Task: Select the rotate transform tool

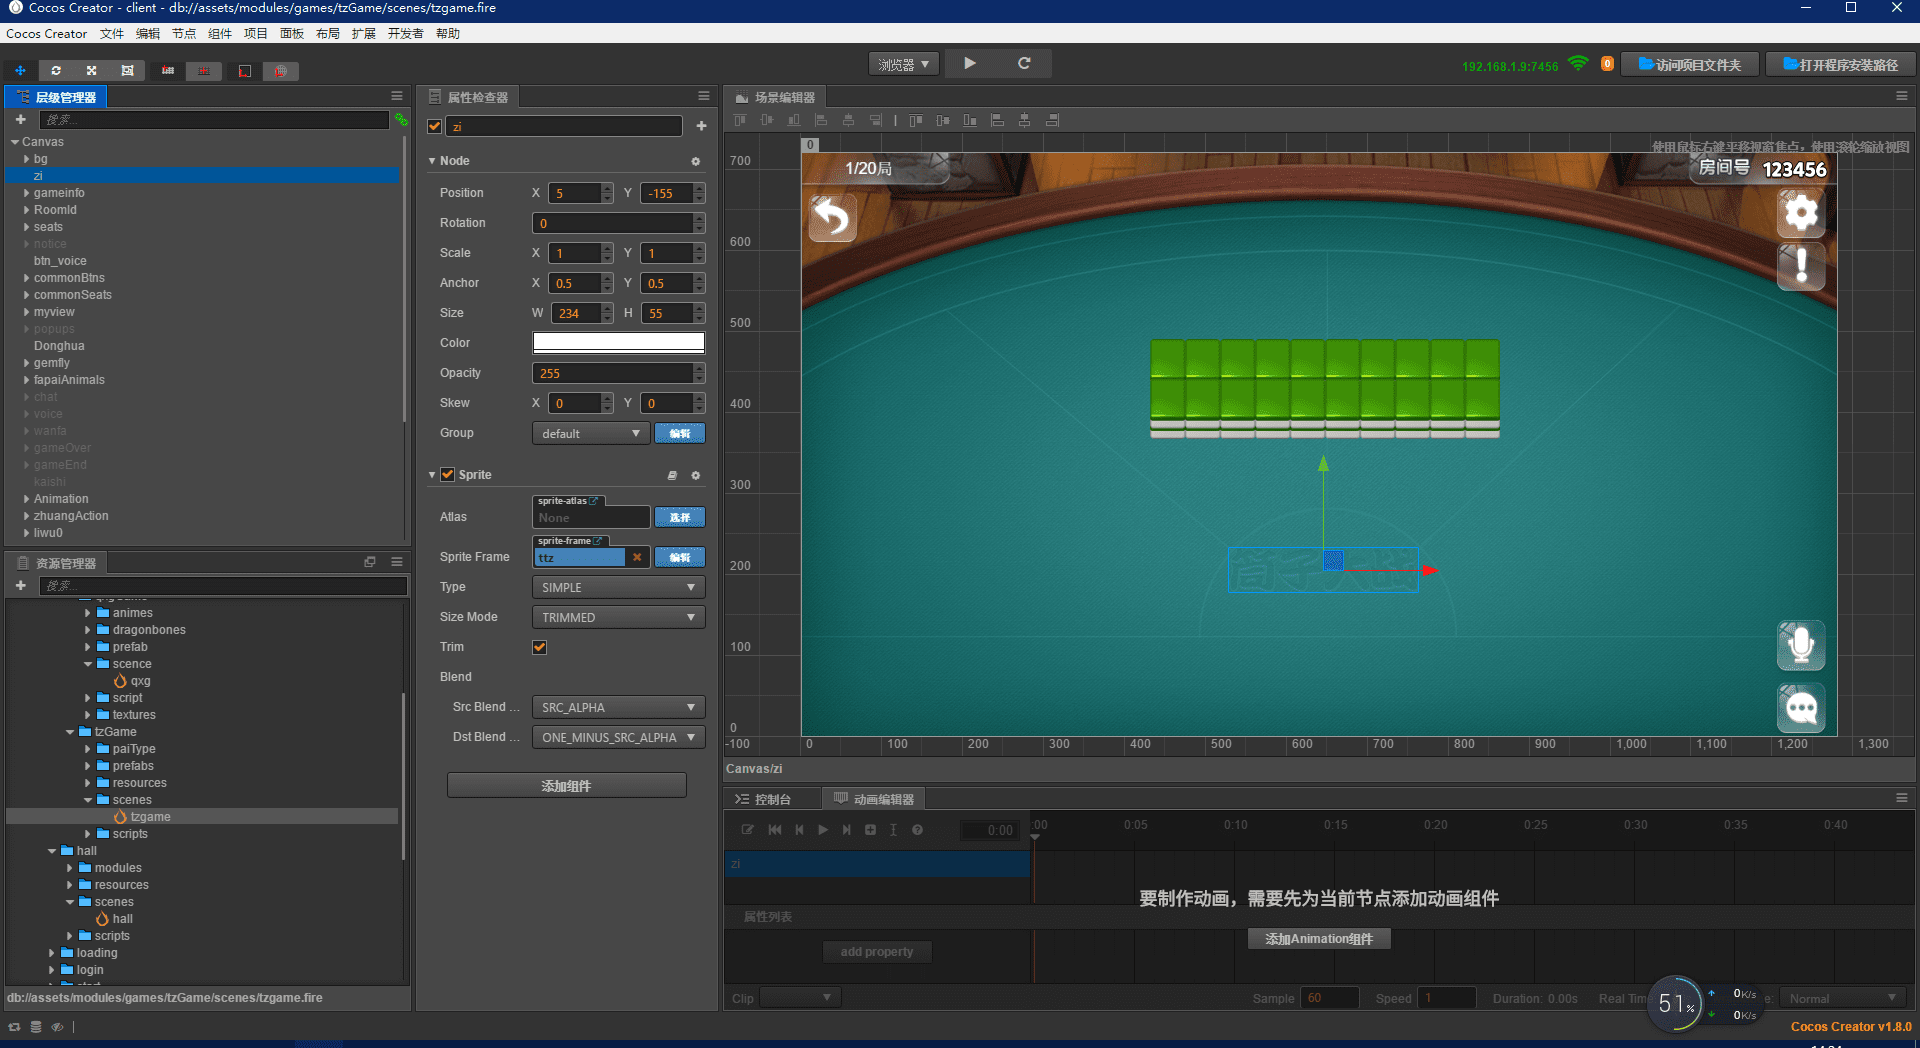Action: coord(56,71)
